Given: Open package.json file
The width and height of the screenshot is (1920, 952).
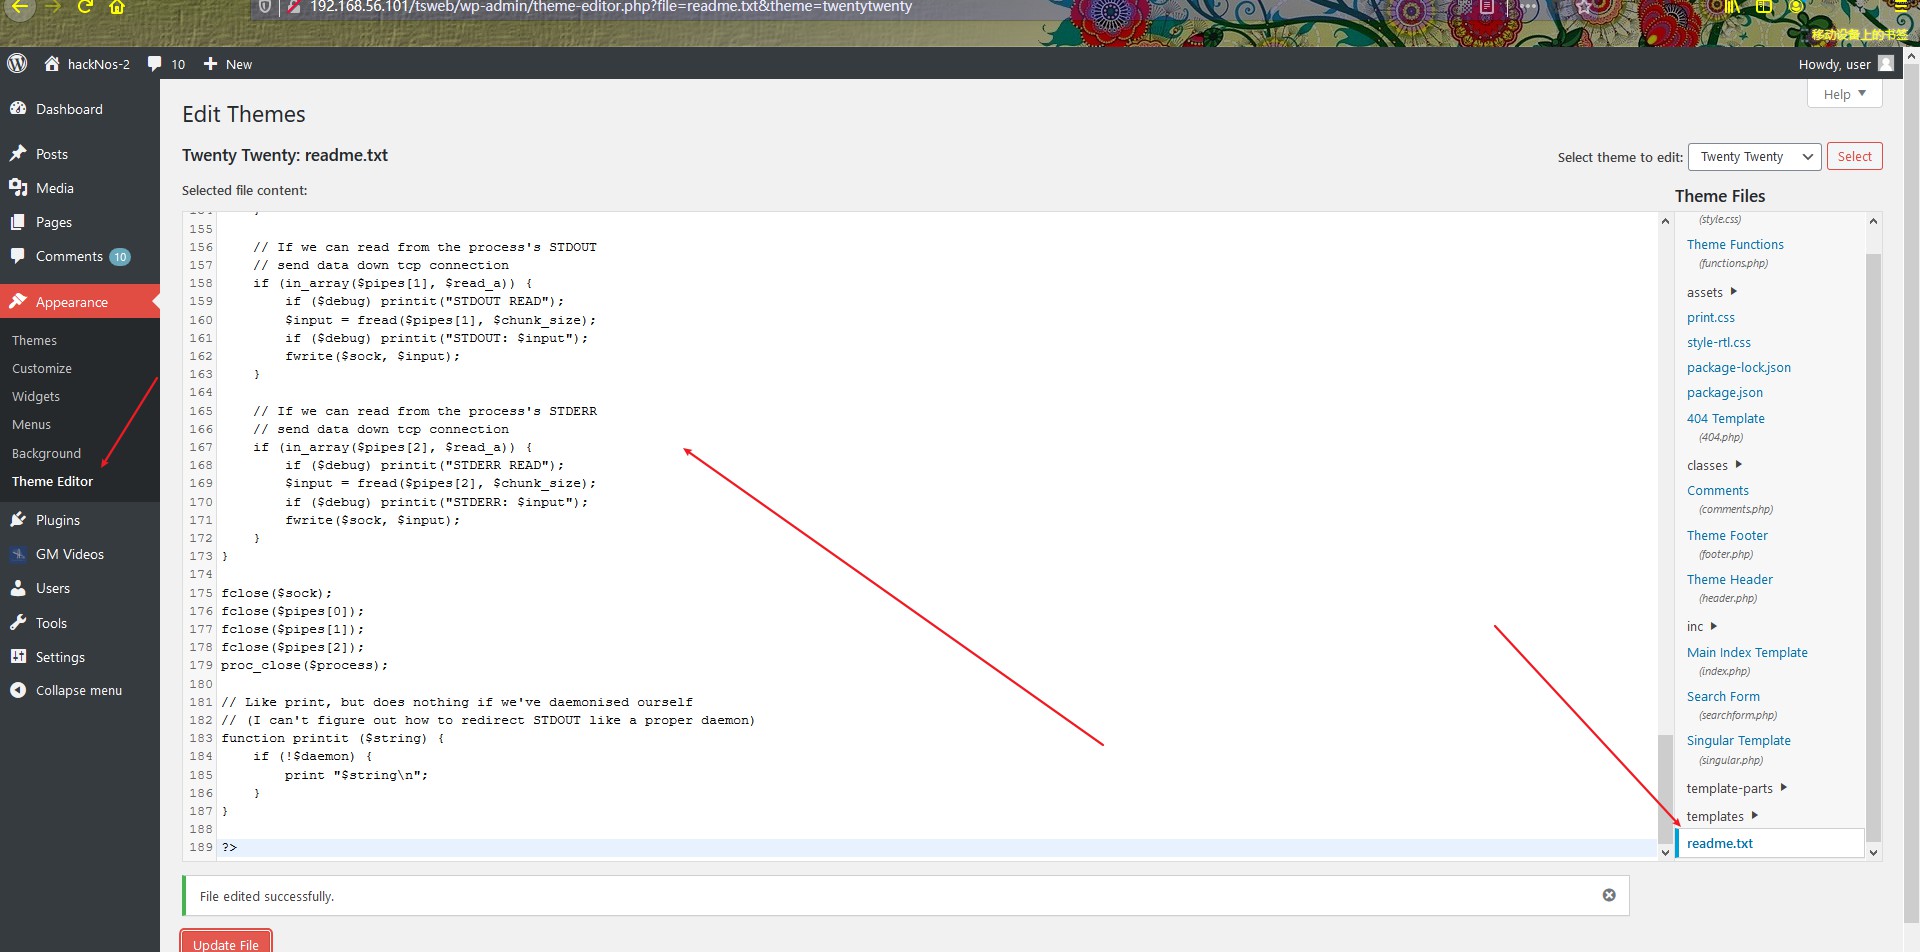Looking at the screenshot, I should tap(1725, 392).
